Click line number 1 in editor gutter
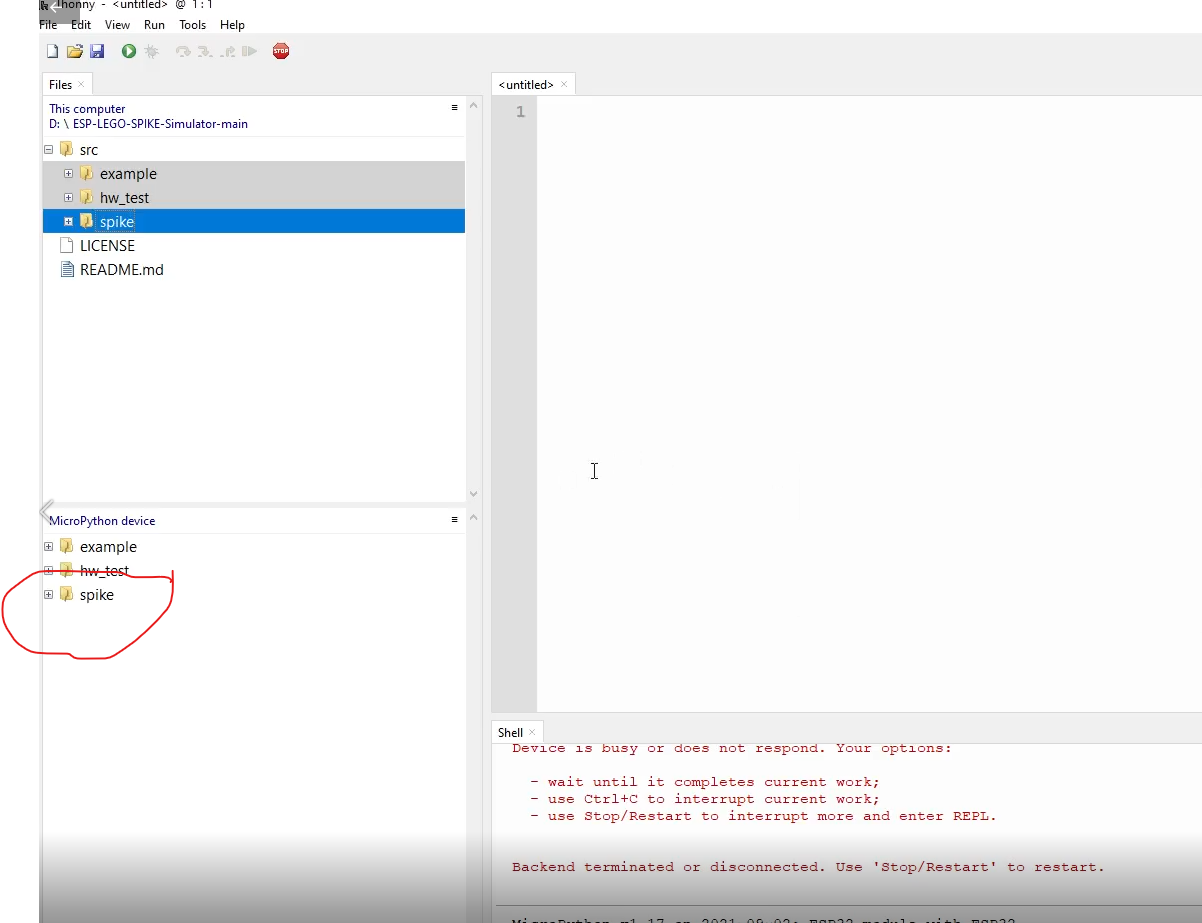Viewport: 1202px width, 923px height. (520, 112)
